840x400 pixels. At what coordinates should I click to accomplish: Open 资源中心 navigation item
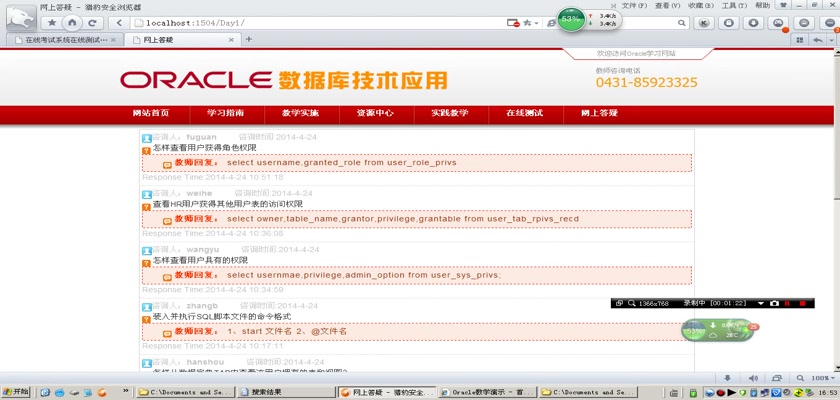(x=375, y=113)
